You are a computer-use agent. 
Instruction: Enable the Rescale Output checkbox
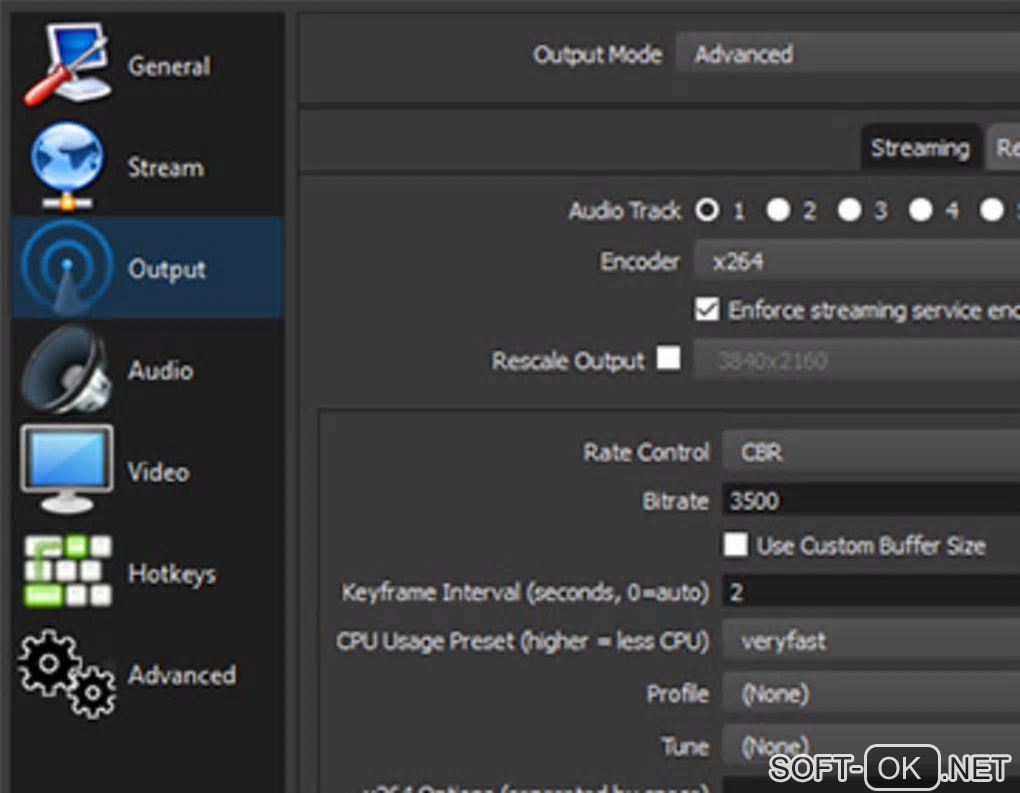click(668, 358)
